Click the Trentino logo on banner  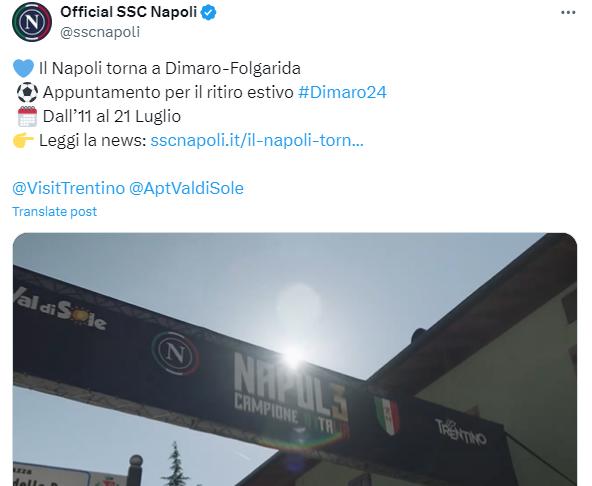pyautogui.click(x=461, y=432)
